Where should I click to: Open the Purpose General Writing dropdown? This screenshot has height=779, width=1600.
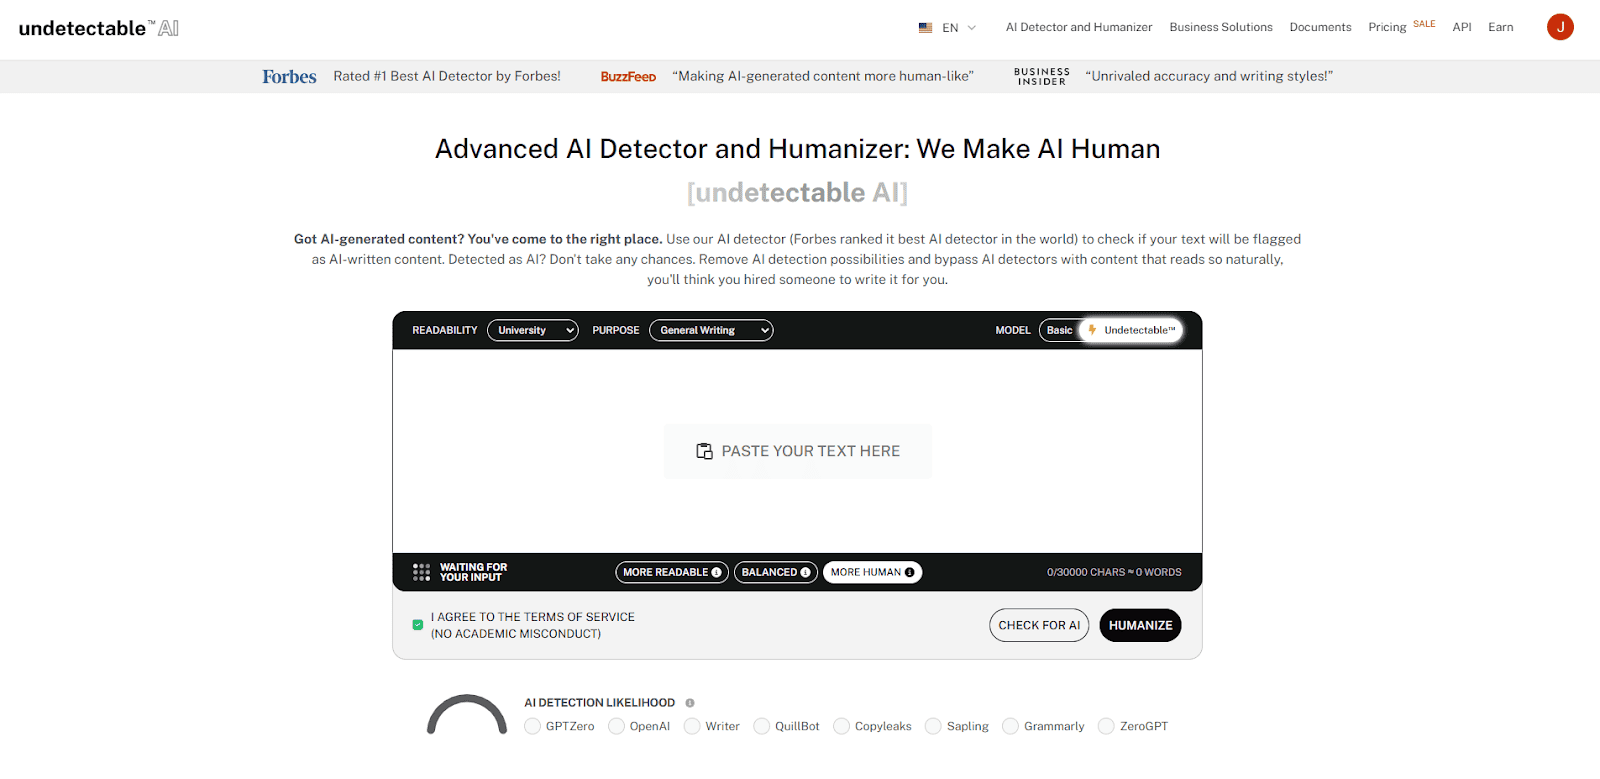pyautogui.click(x=711, y=330)
